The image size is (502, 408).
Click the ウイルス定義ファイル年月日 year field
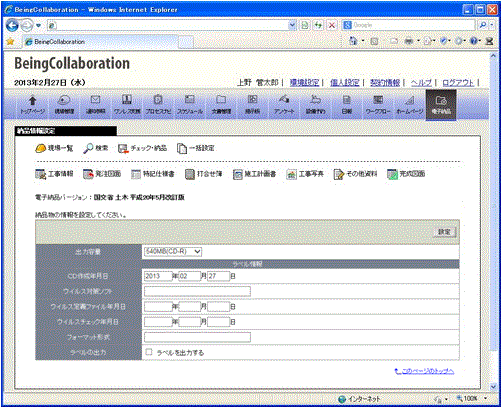click(x=158, y=307)
